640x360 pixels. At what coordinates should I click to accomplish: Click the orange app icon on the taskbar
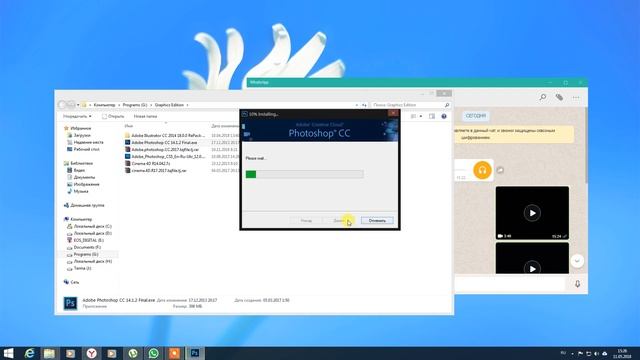[174, 353]
